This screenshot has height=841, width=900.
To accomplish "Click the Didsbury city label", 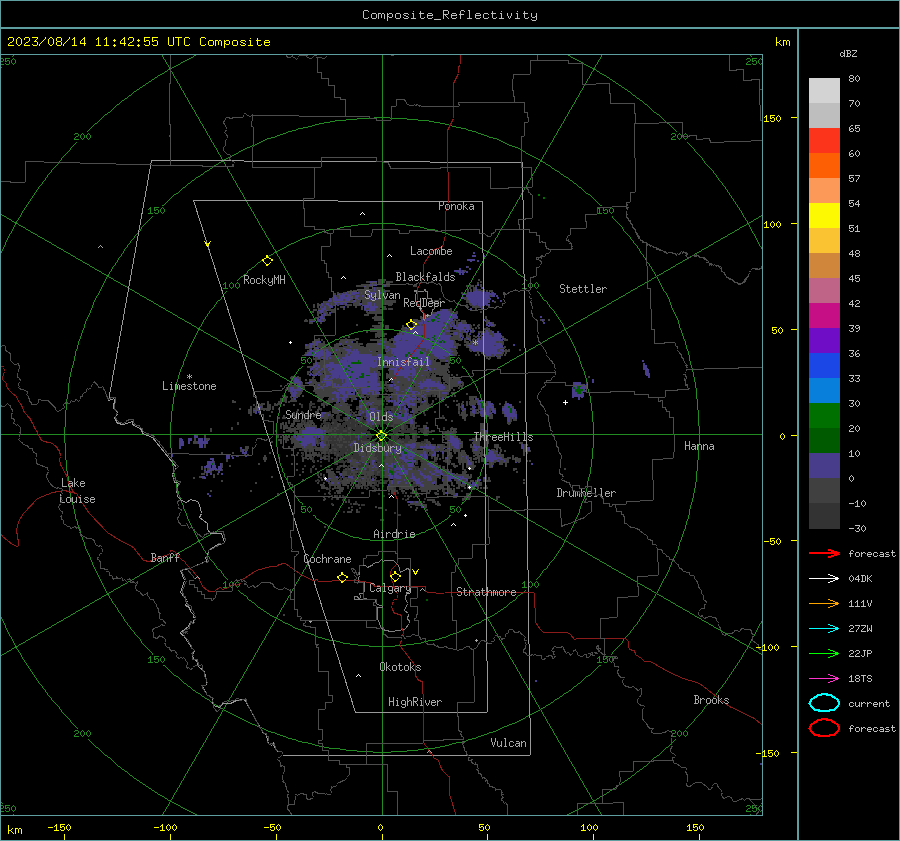I will (378, 448).
